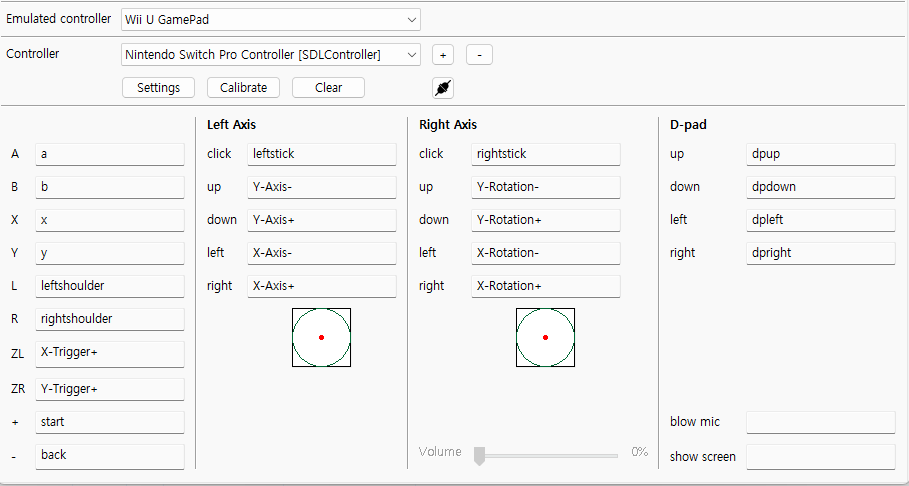Select the Y button mapping field
This screenshot has width=909, height=486.
[x=110, y=253]
